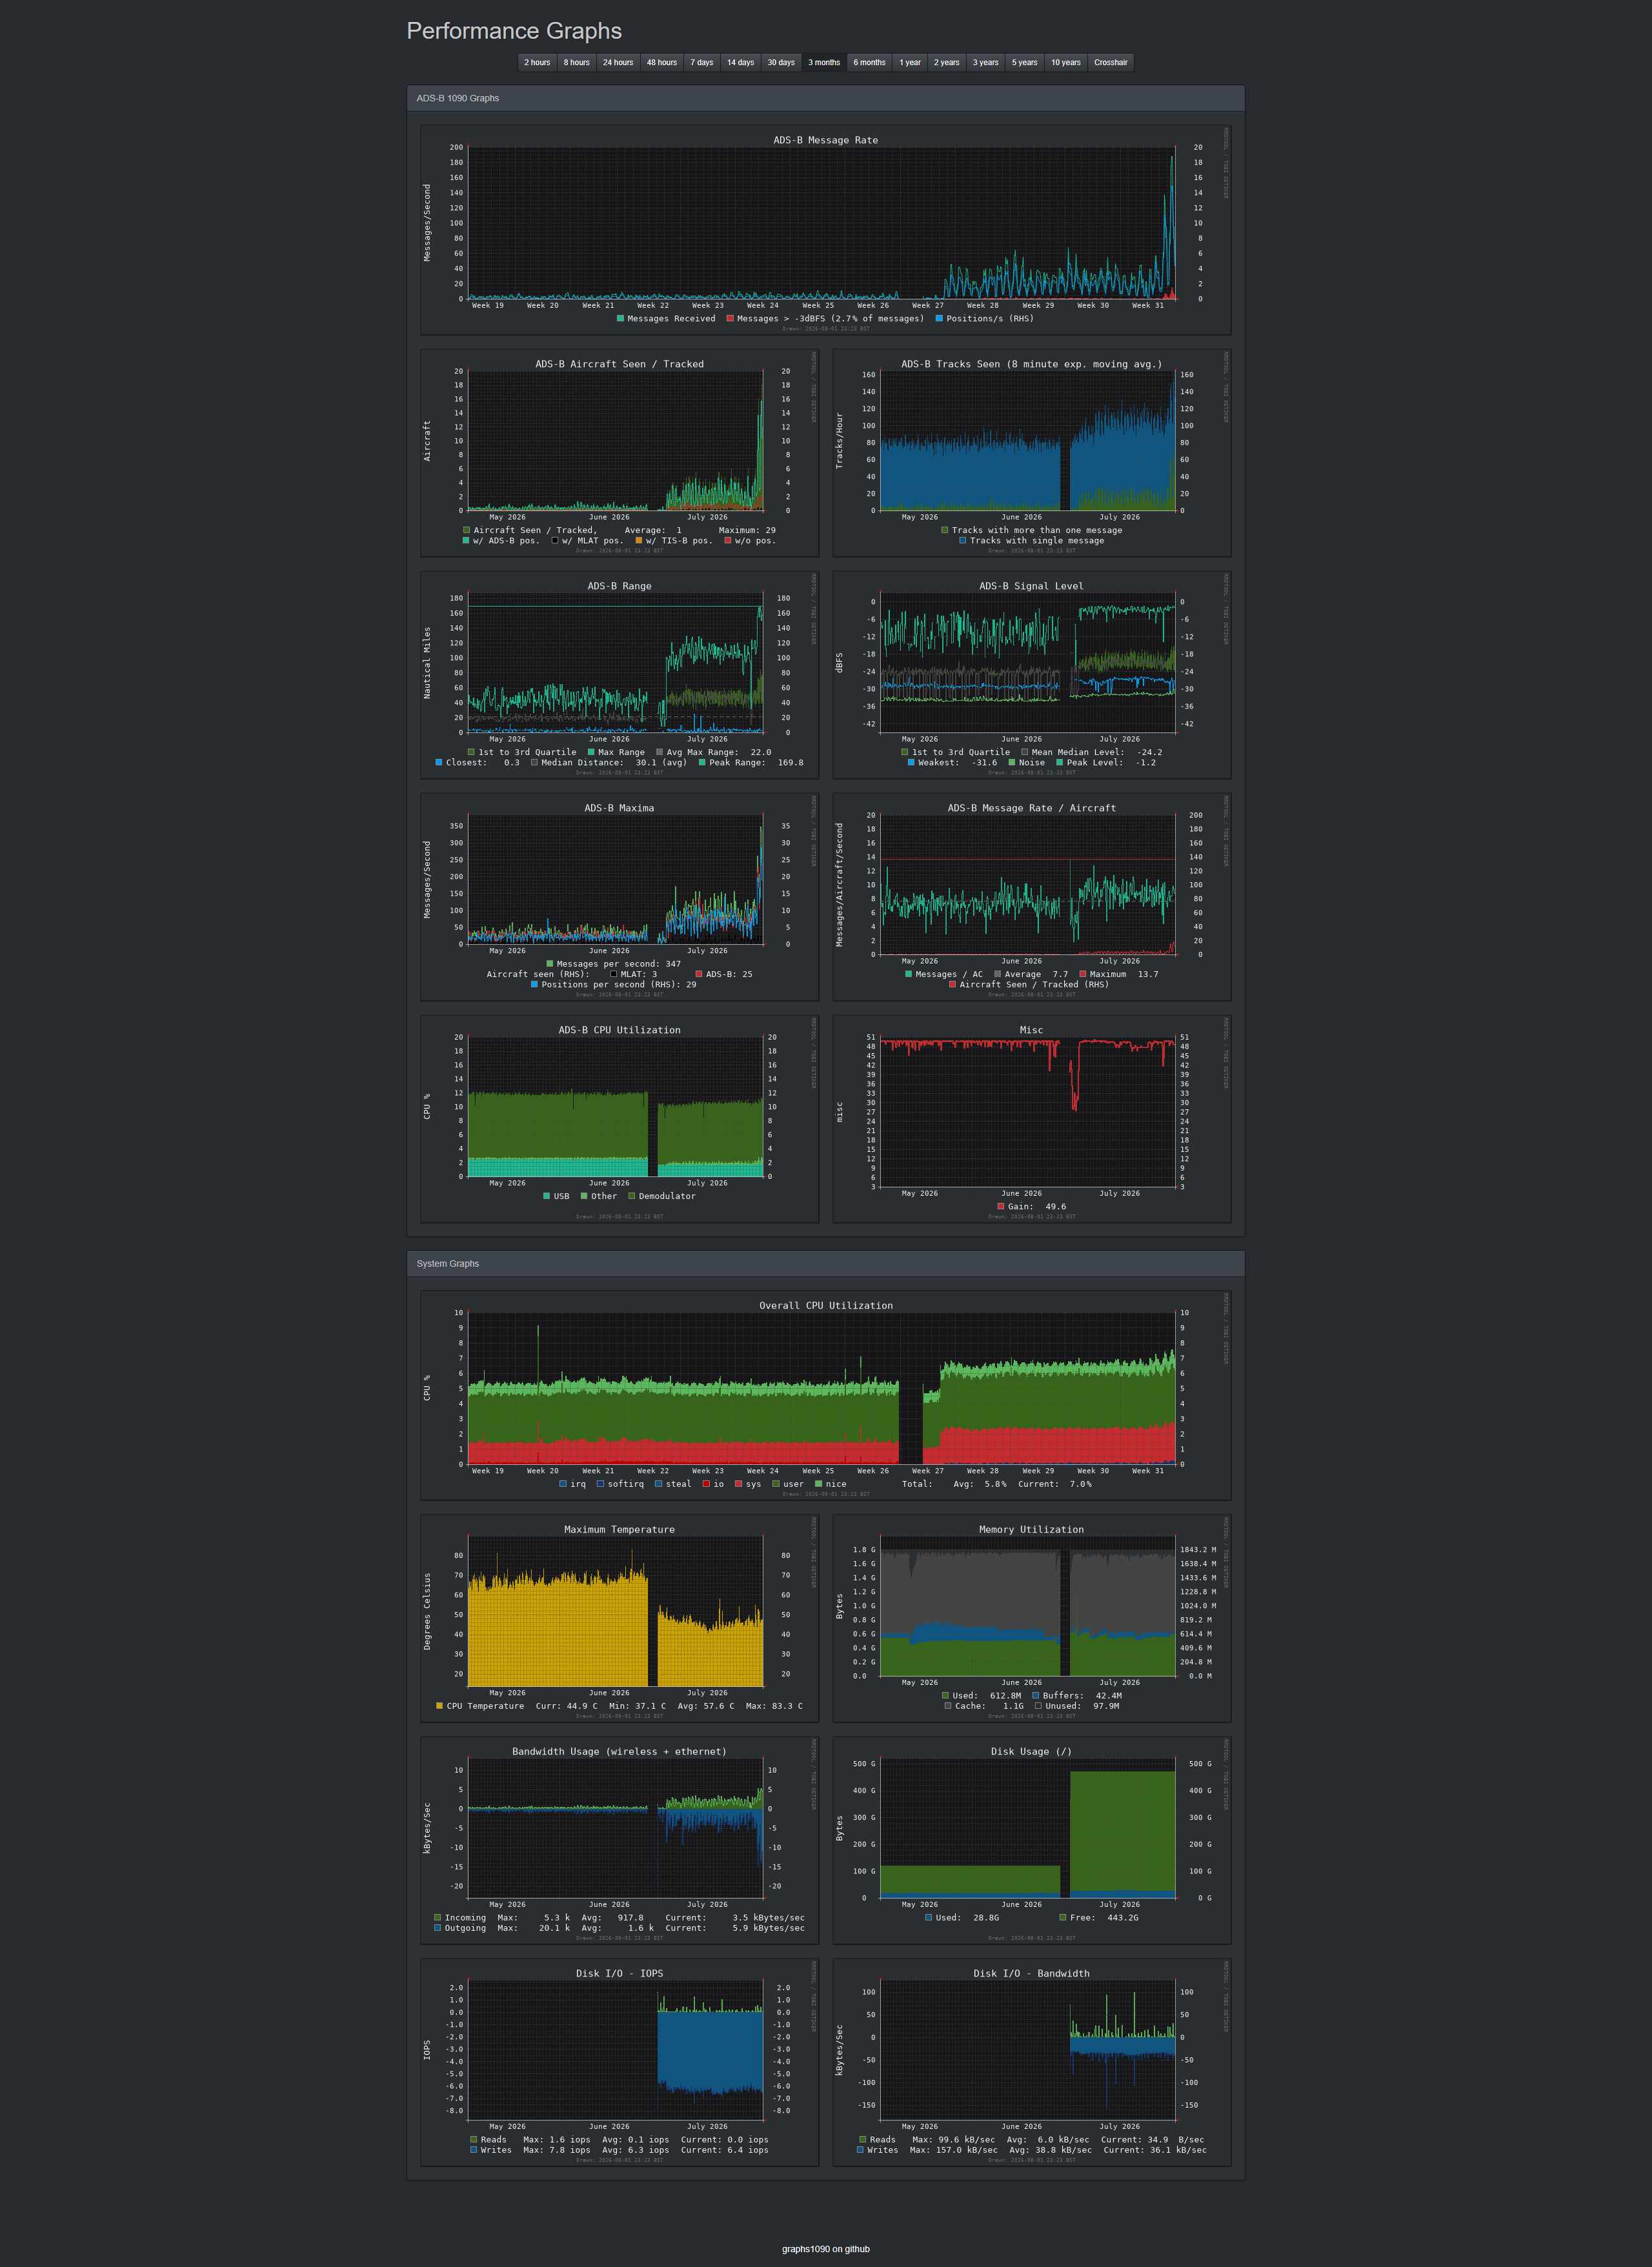
Task: Open the Overall CPU Utilization graph
Action: coord(826,1395)
